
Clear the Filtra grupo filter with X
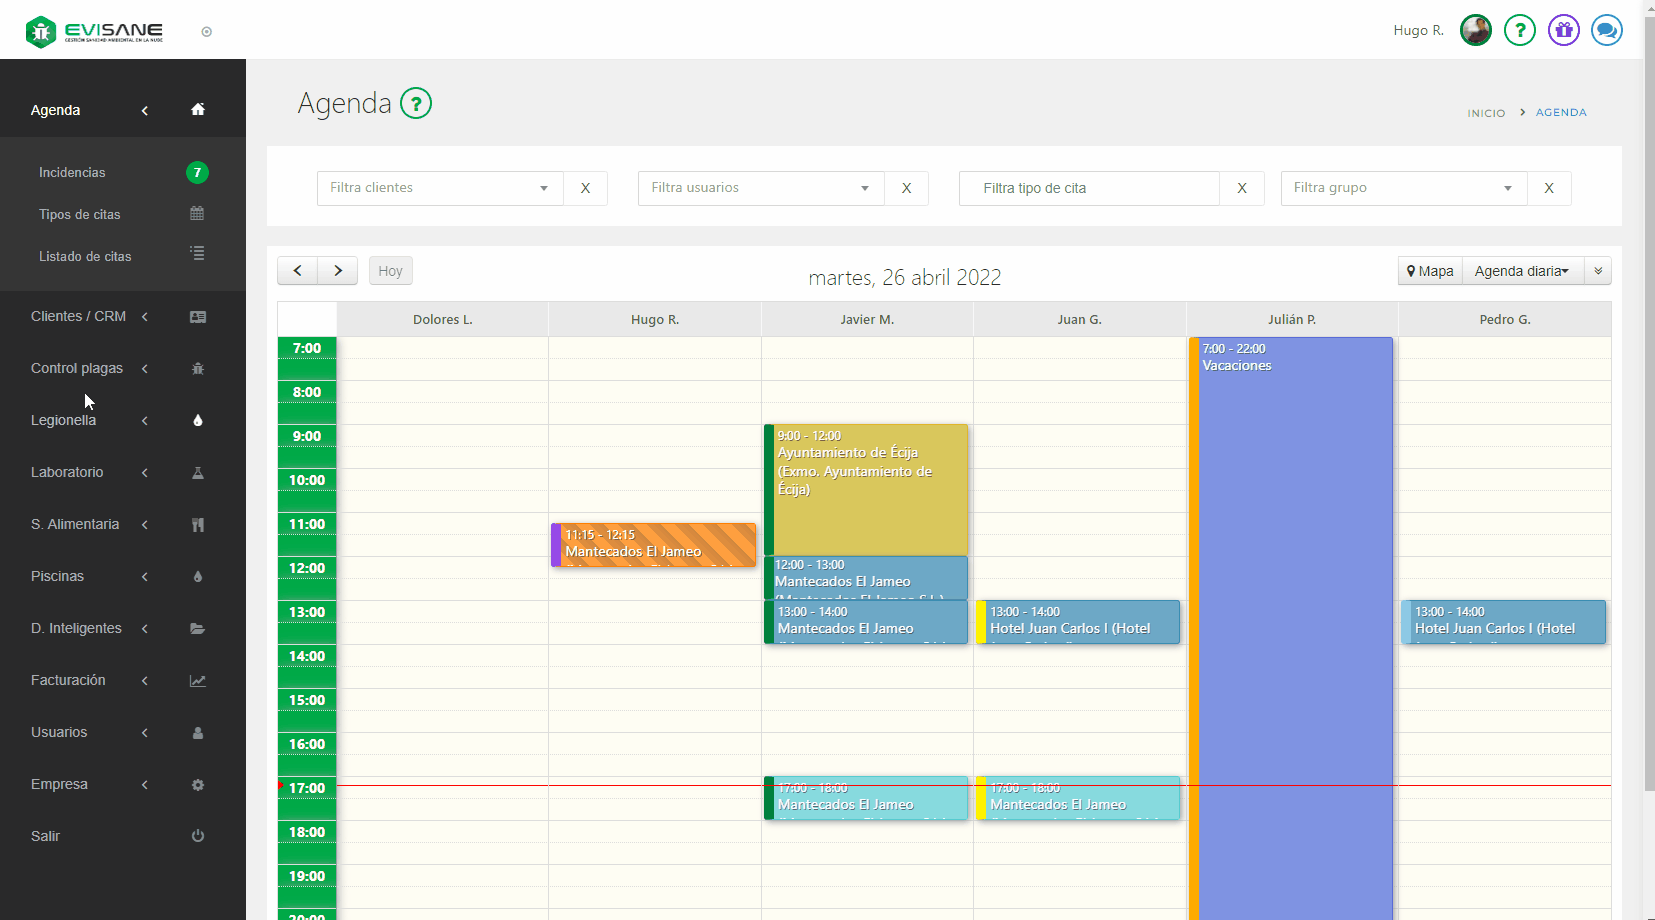click(x=1548, y=188)
